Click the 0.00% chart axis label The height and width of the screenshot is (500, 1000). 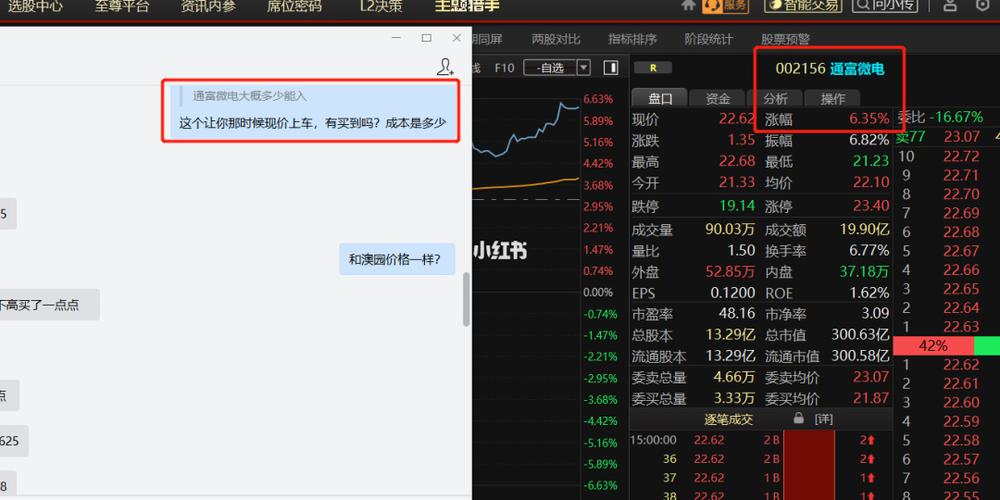(598, 292)
